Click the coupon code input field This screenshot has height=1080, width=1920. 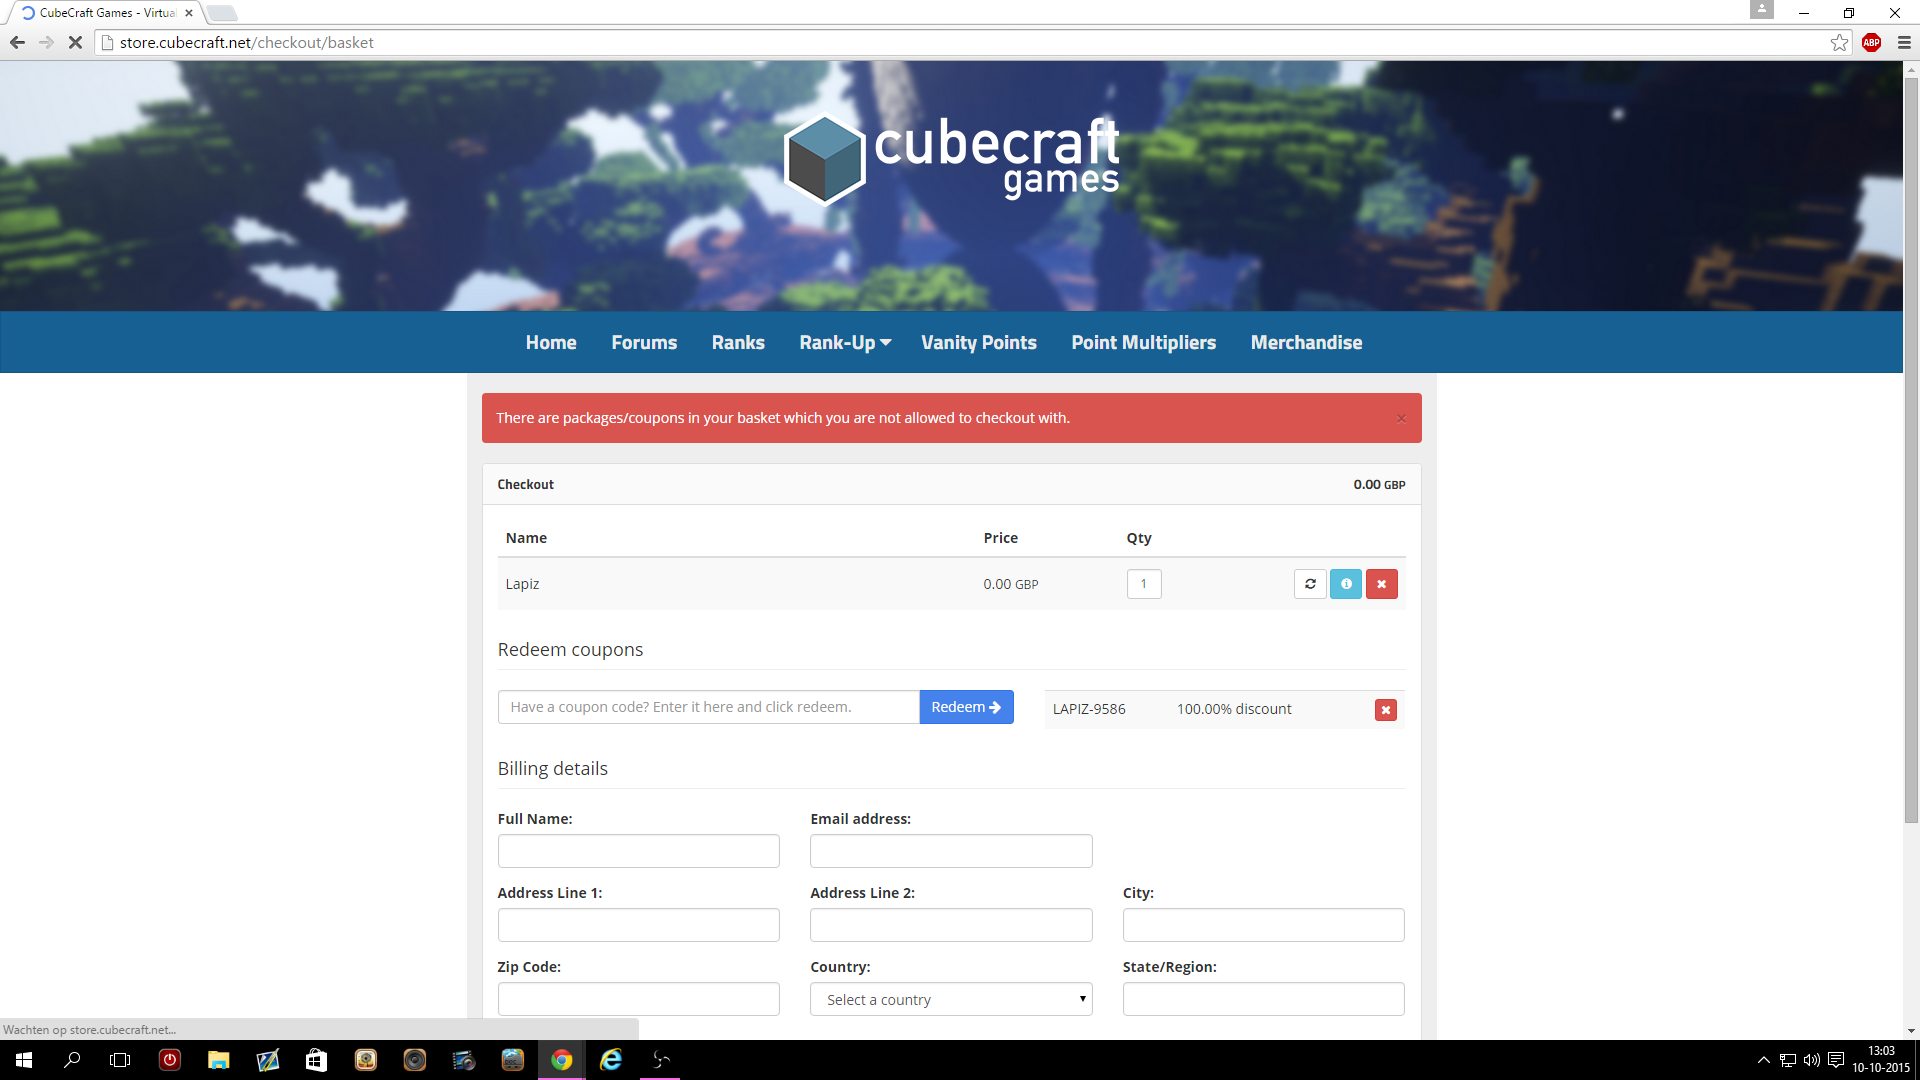click(x=708, y=707)
